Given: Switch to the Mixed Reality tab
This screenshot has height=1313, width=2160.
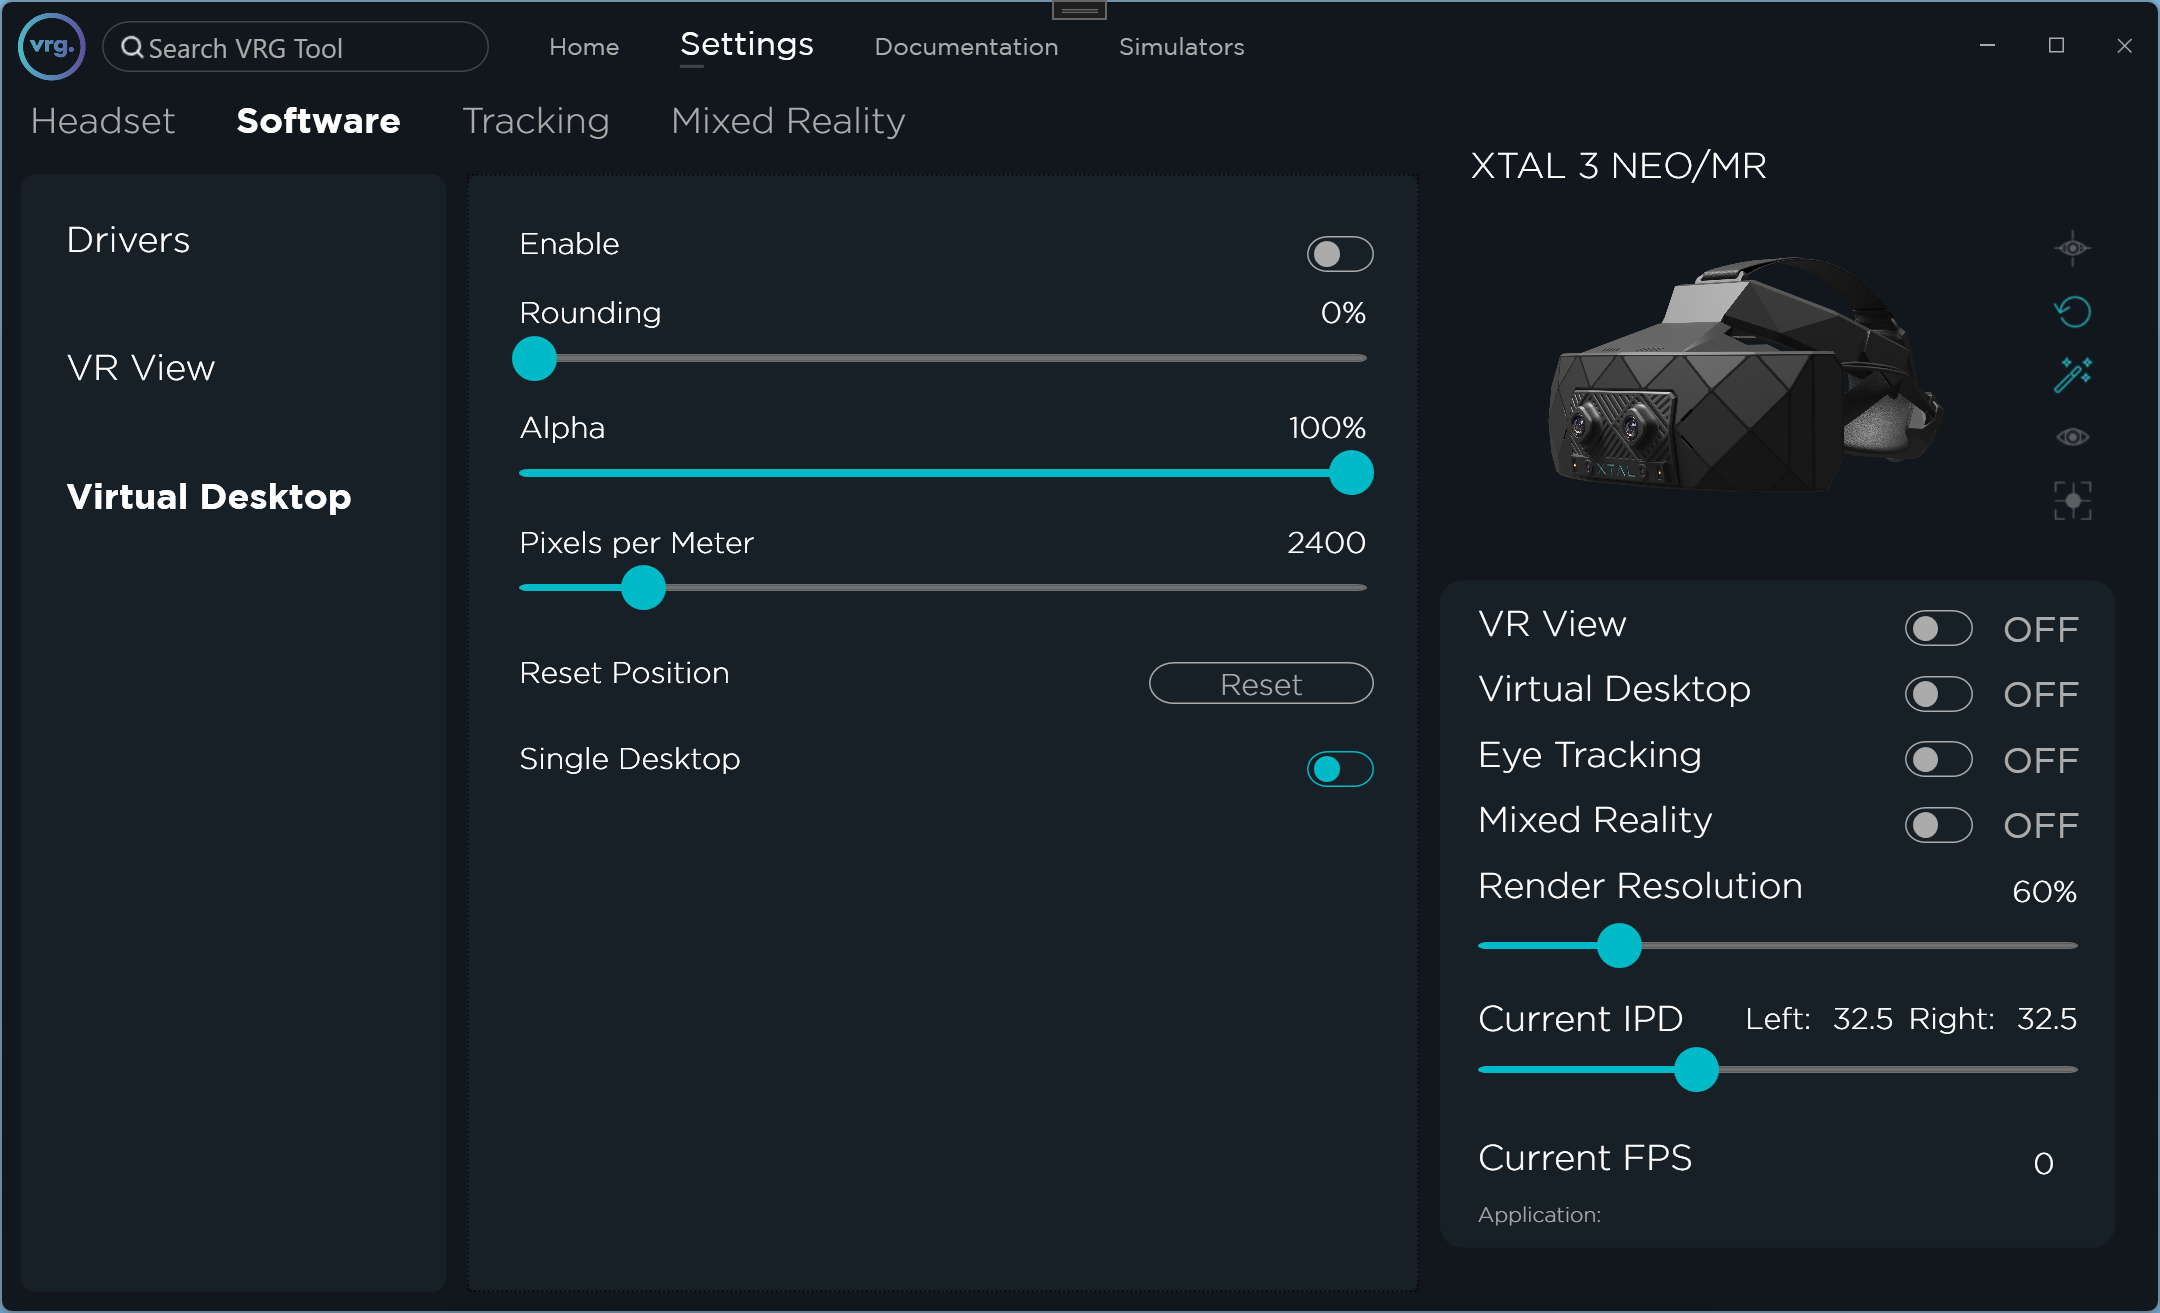Looking at the screenshot, I should (x=788, y=121).
